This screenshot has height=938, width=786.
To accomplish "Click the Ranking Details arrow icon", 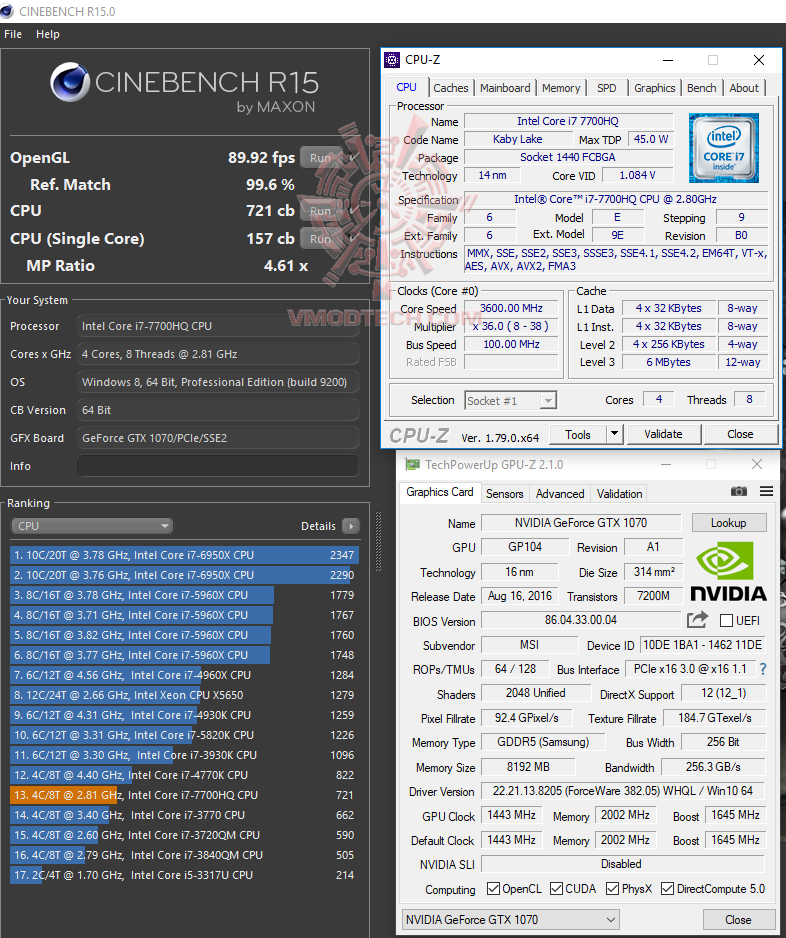I will coord(351,526).
